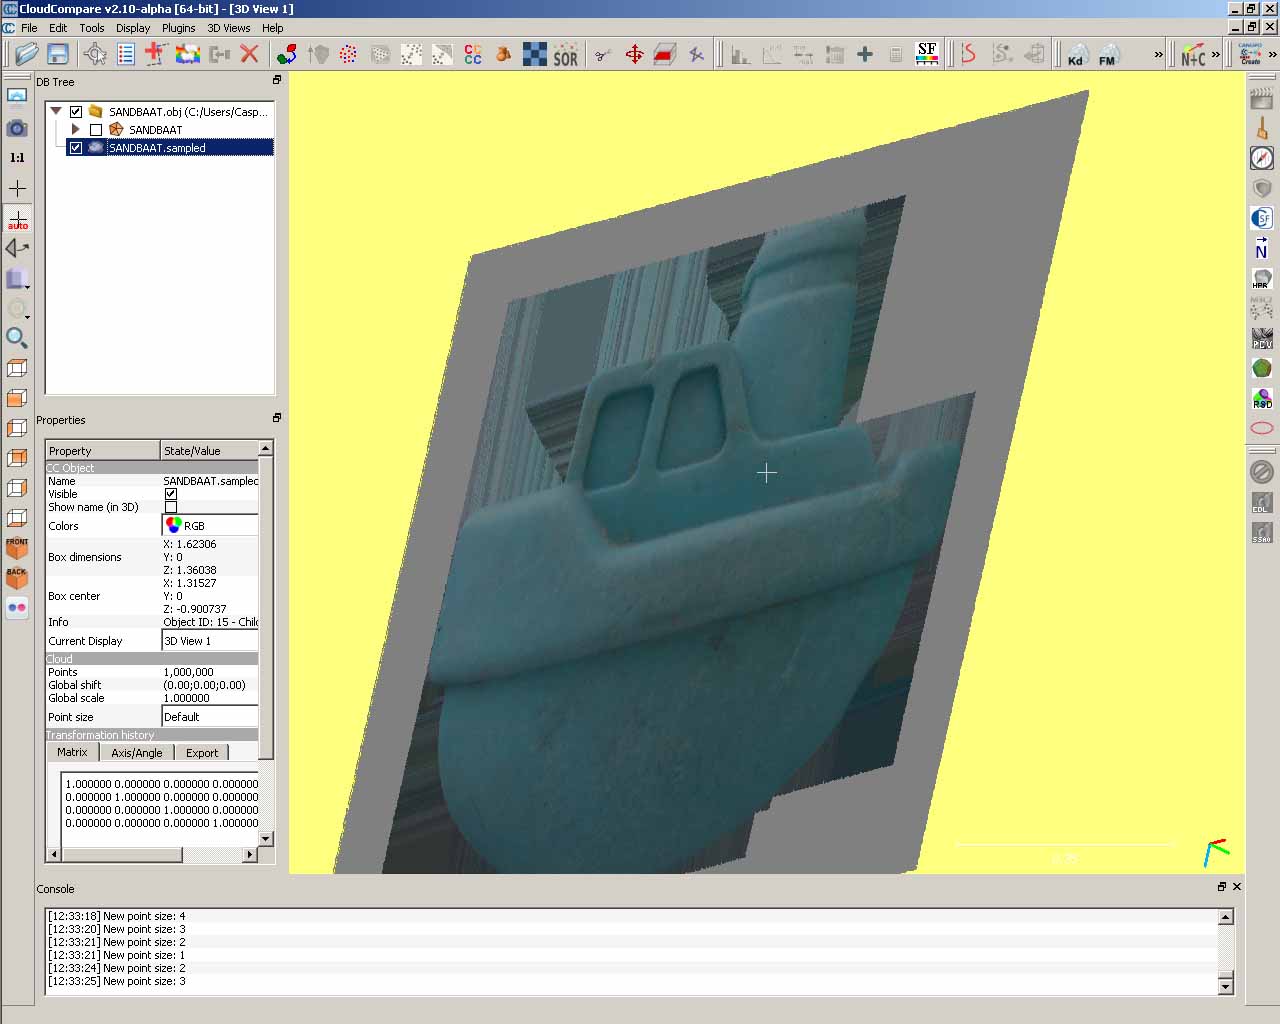
Task: Open the SF color scale editor
Action: pyautogui.click(x=926, y=54)
